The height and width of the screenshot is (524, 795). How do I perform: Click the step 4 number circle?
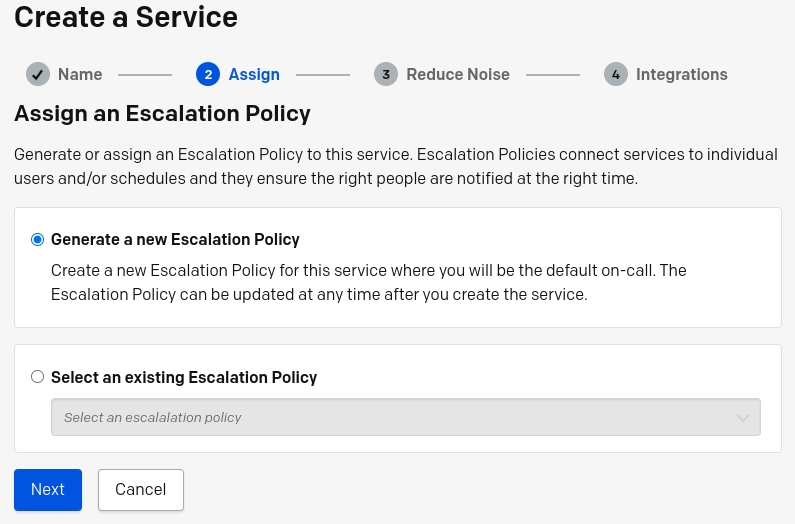click(616, 75)
